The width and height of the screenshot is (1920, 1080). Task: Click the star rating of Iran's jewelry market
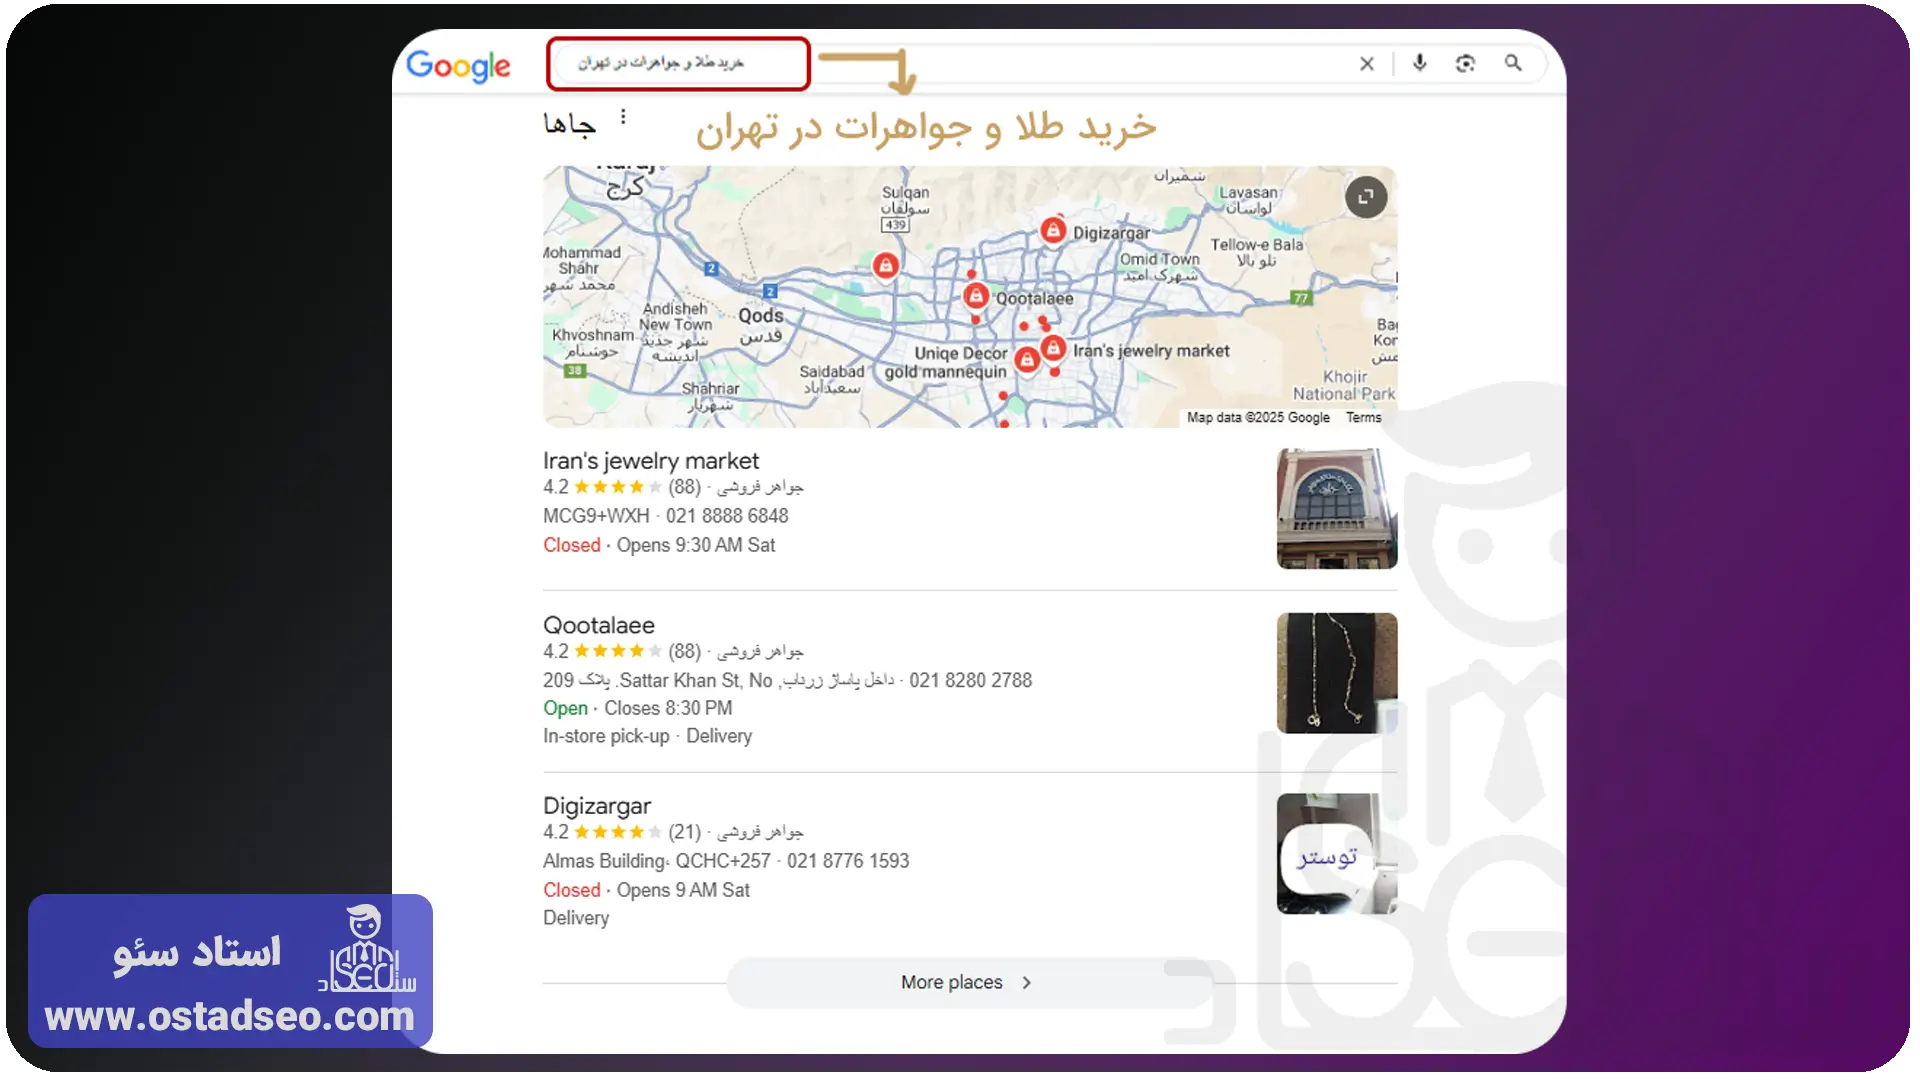click(618, 487)
